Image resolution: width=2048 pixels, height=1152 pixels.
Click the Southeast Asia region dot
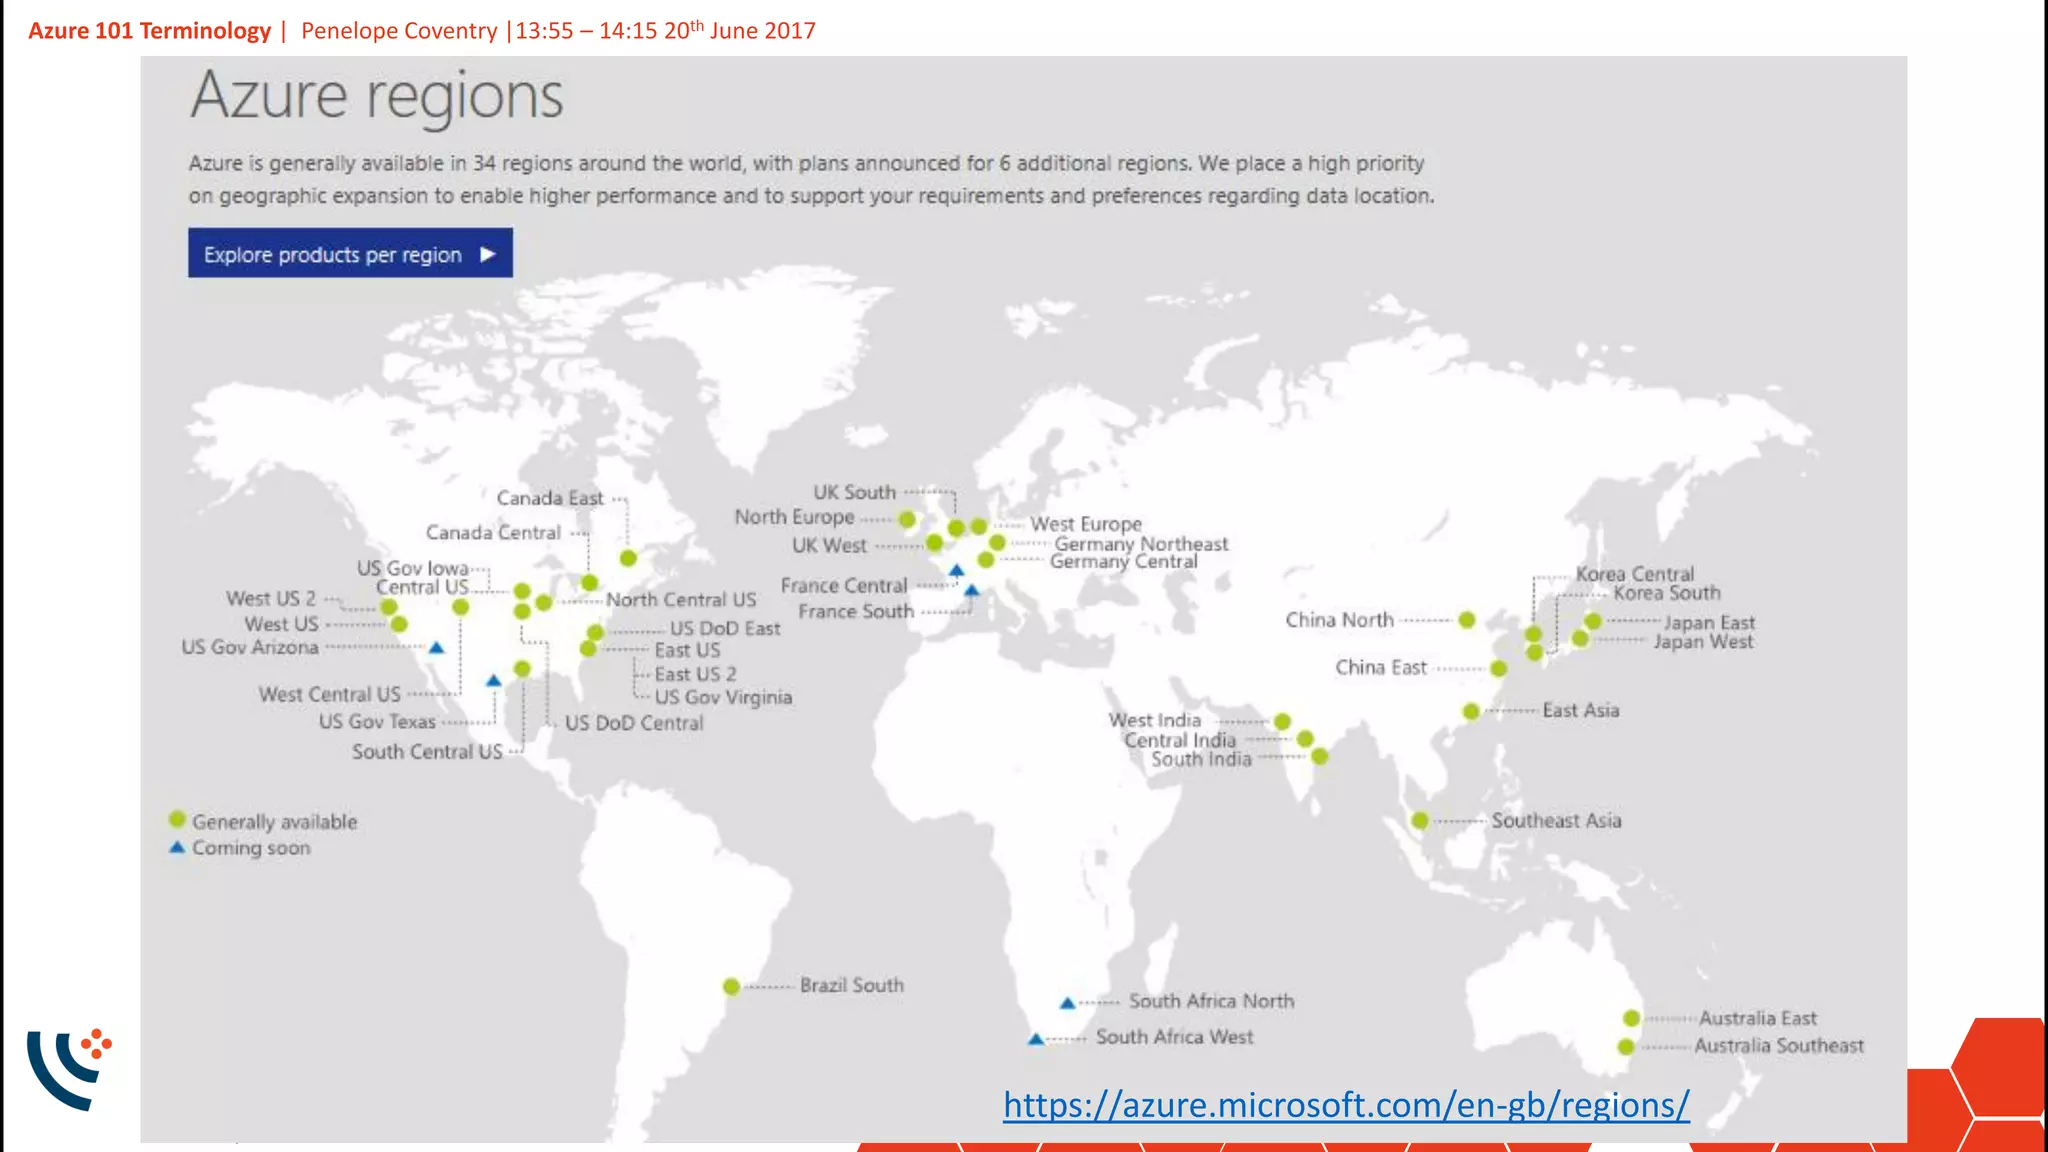coord(1420,821)
